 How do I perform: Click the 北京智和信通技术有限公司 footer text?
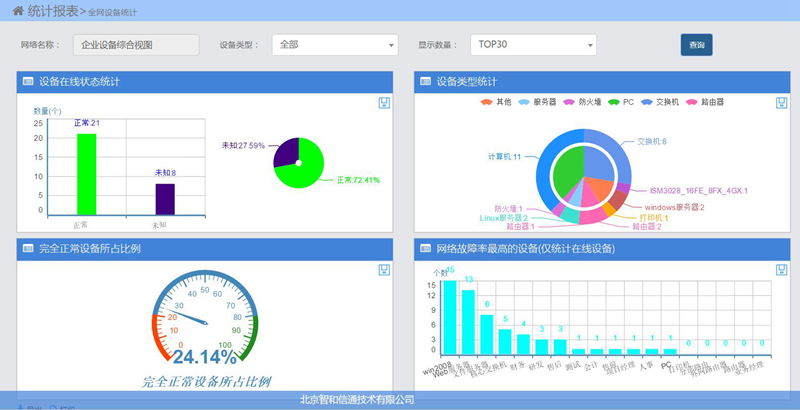357,400
